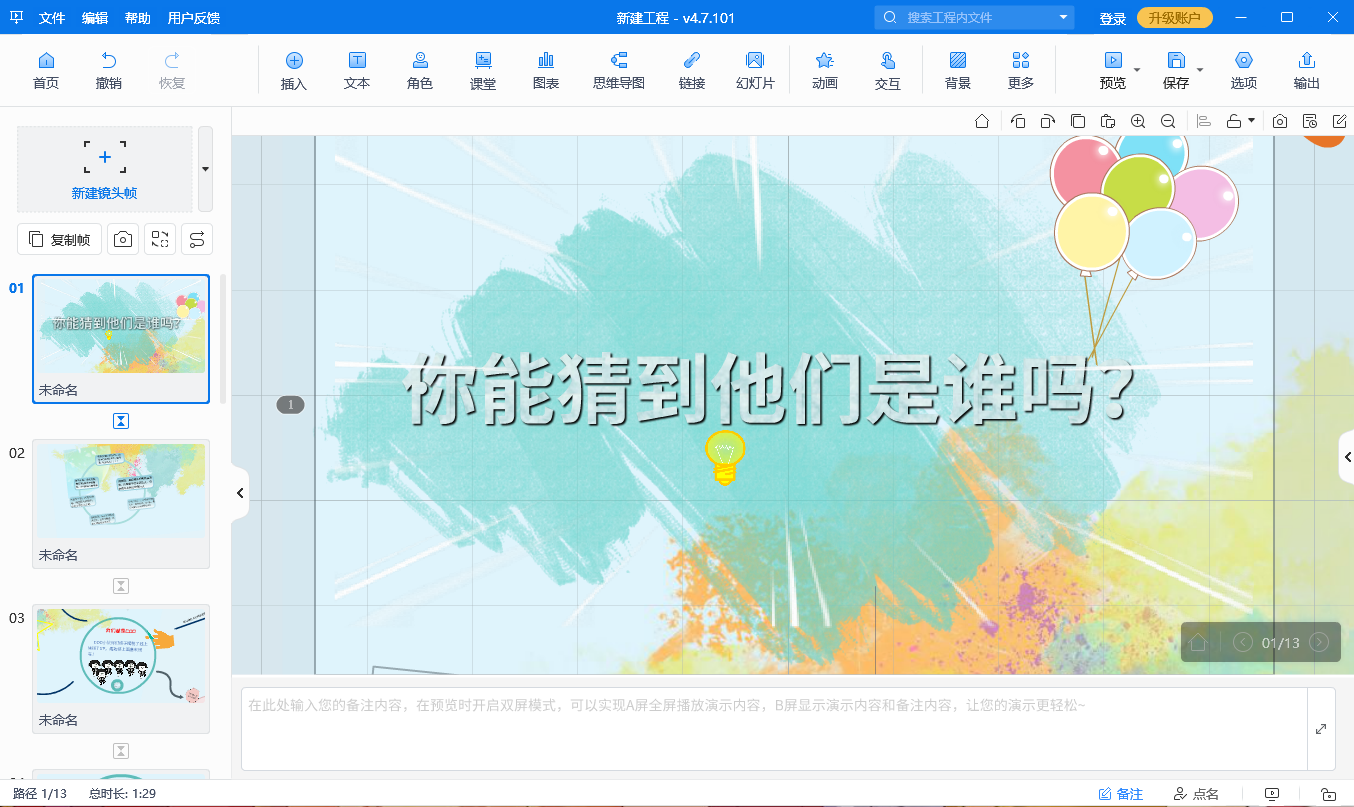The image size is (1354, 807).
Task: Click the 保存 save button
Action: click(1176, 71)
